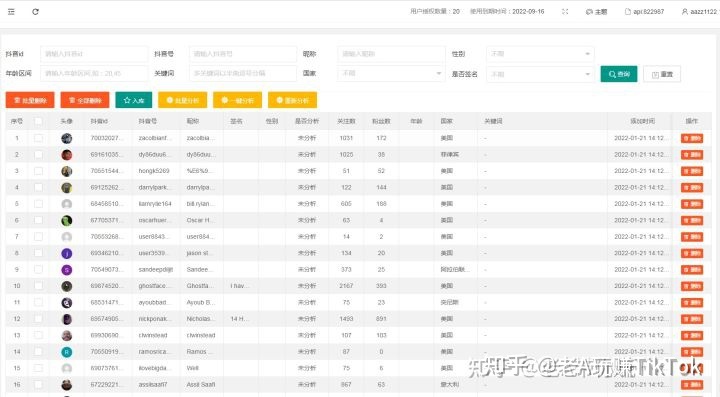Open the aazz1122 user account menu

pyautogui.click(x=700, y=11)
